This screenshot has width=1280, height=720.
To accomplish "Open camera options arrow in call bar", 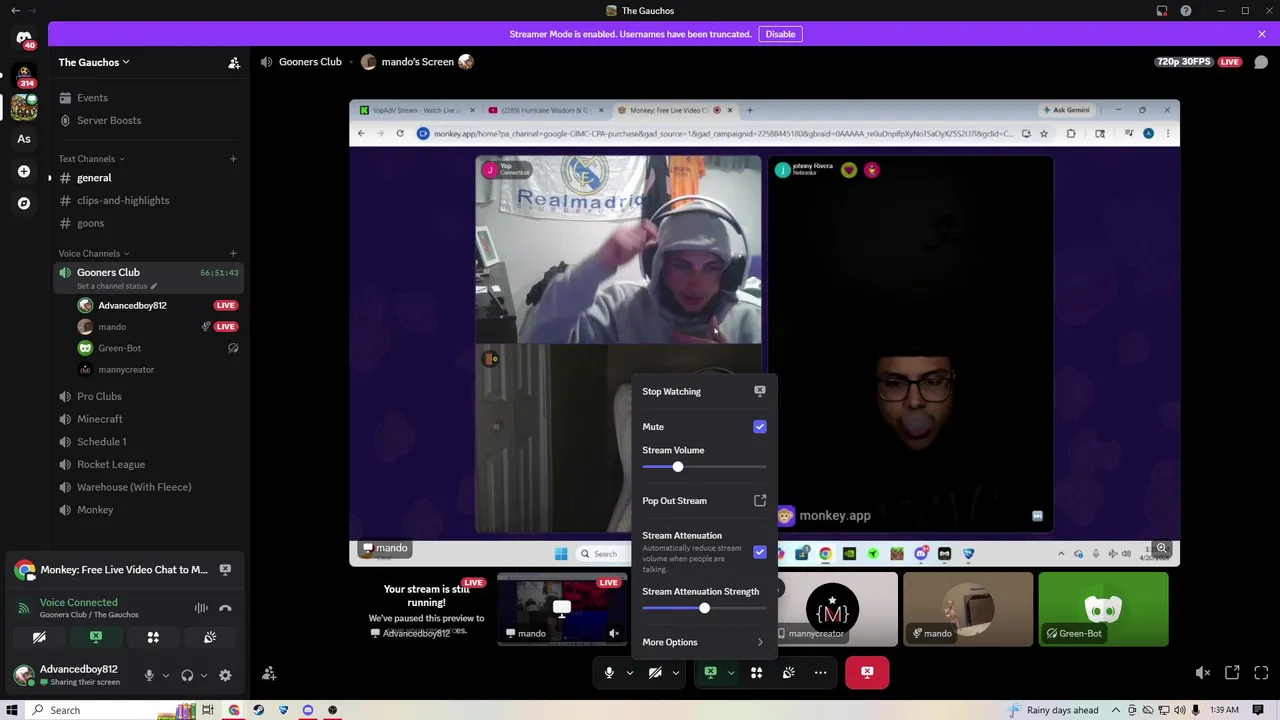I will tap(676, 673).
